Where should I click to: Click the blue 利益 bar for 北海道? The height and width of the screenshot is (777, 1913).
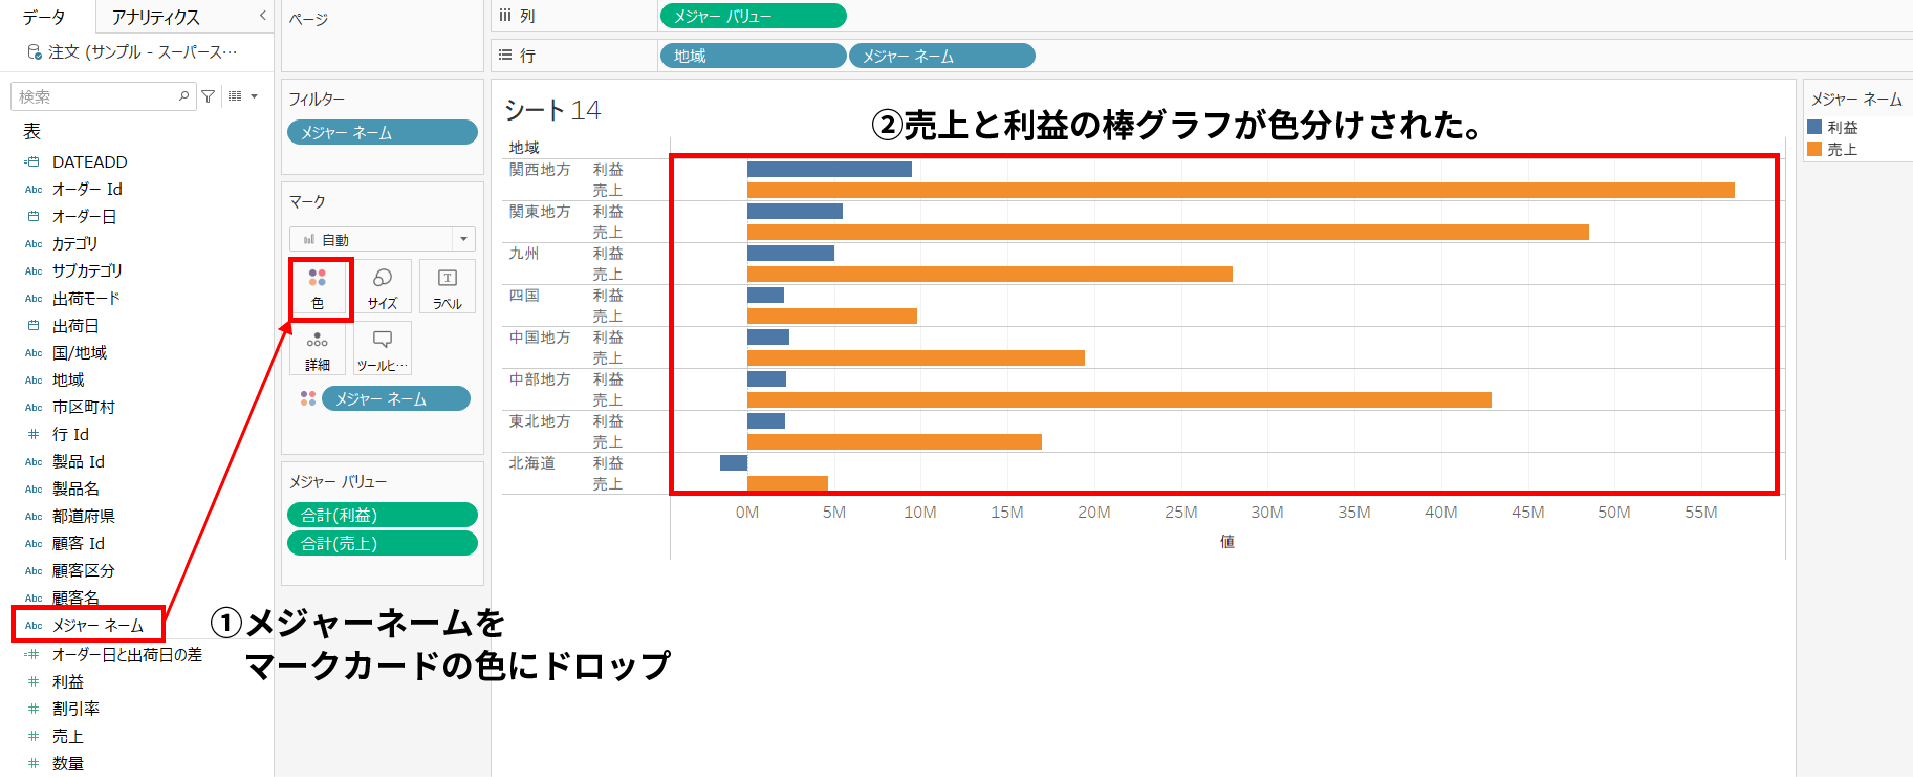[733, 463]
